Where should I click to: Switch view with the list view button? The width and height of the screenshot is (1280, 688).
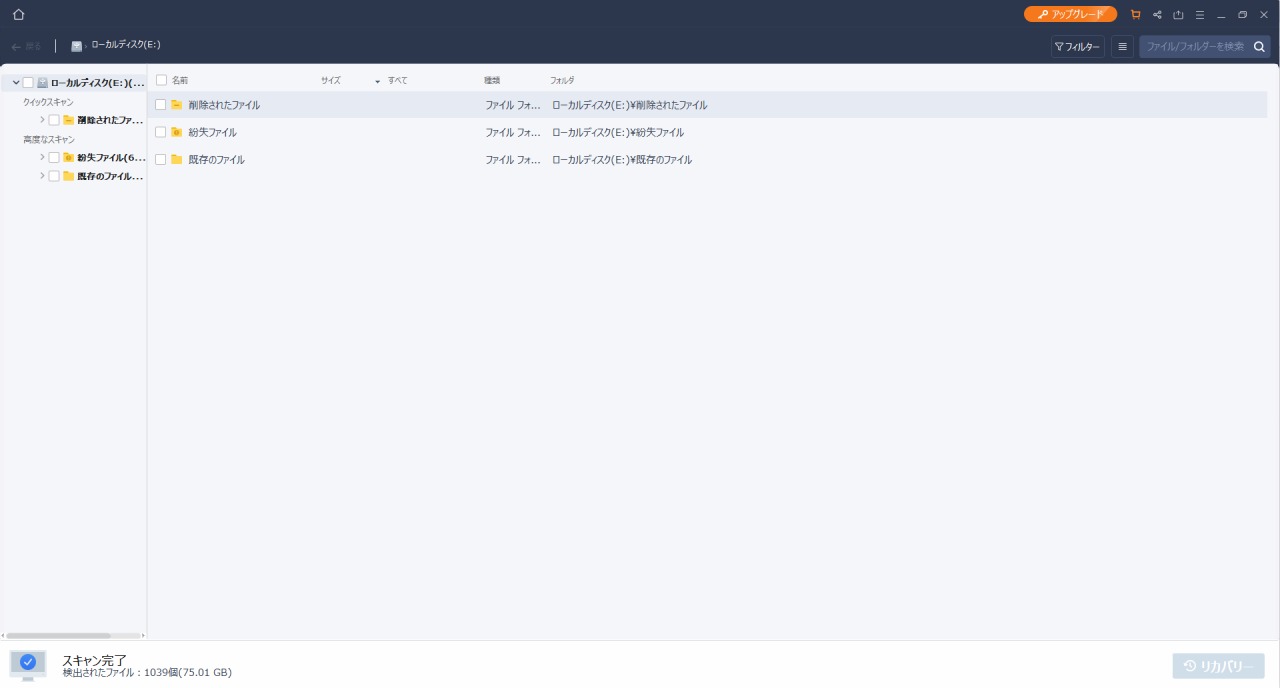[1122, 47]
